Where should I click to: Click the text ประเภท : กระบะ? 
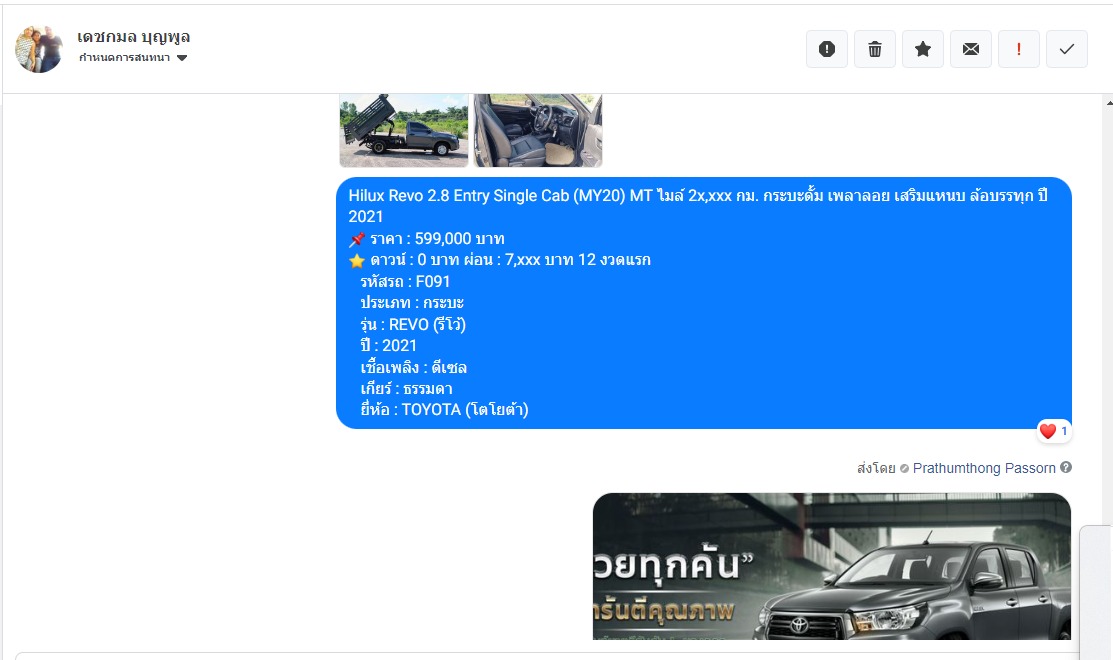412,303
